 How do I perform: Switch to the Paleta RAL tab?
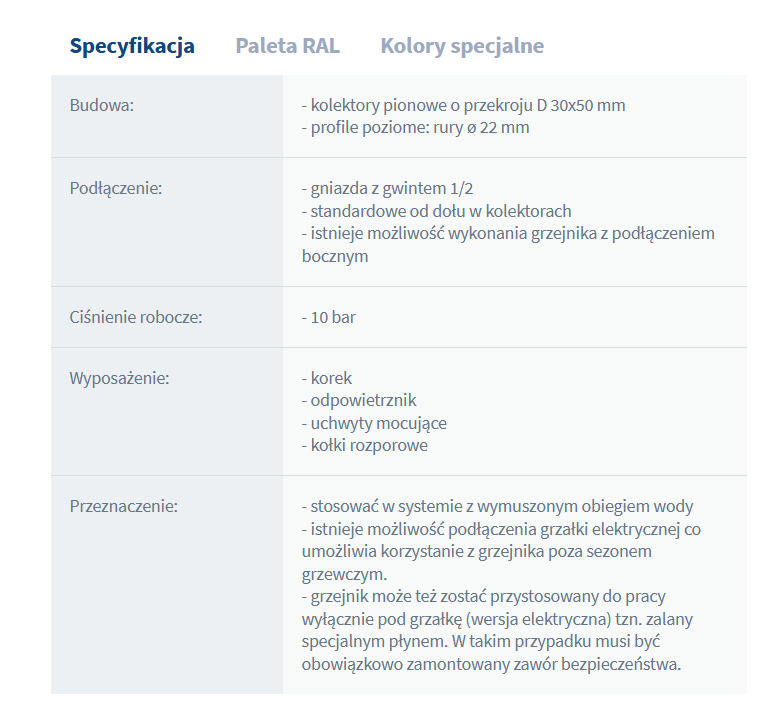coord(287,46)
